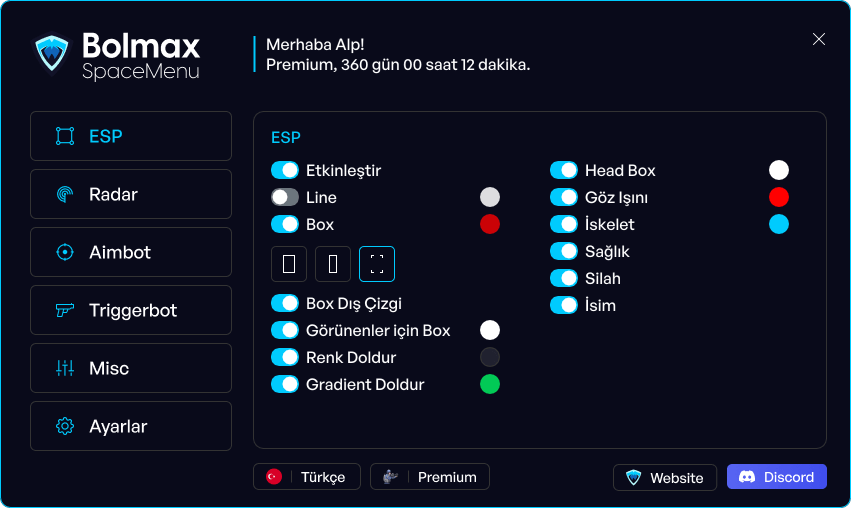Toggle the İsim switch
The width and height of the screenshot is (851, 508).
tap(564, 305)
